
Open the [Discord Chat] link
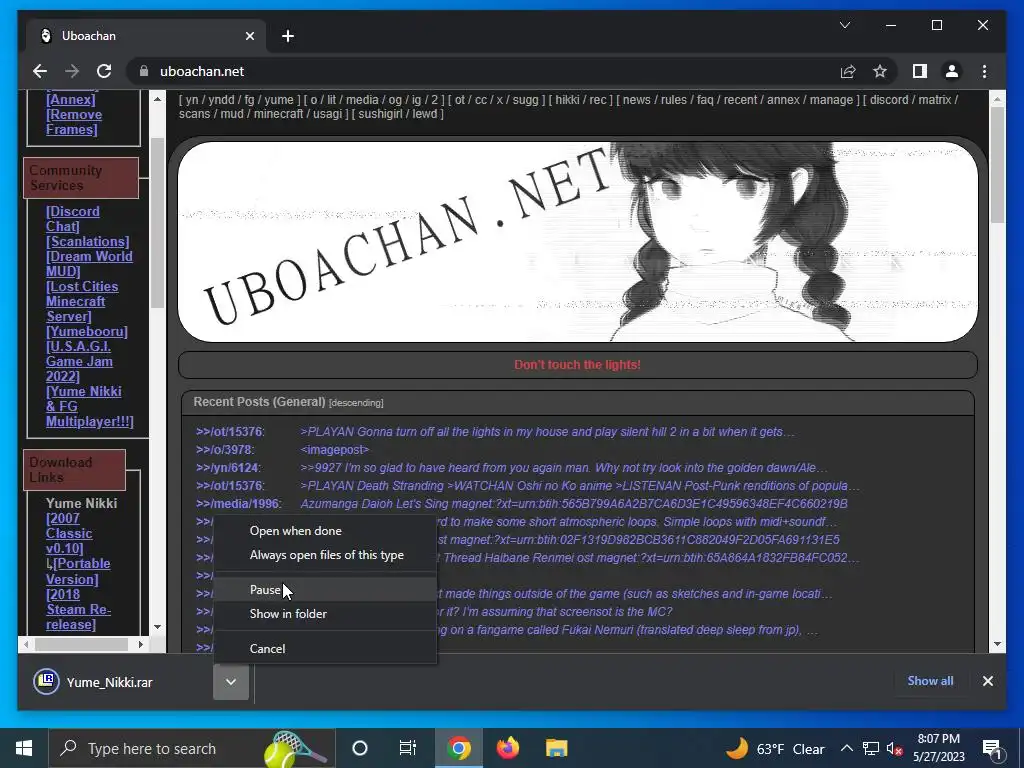point(72,219)
